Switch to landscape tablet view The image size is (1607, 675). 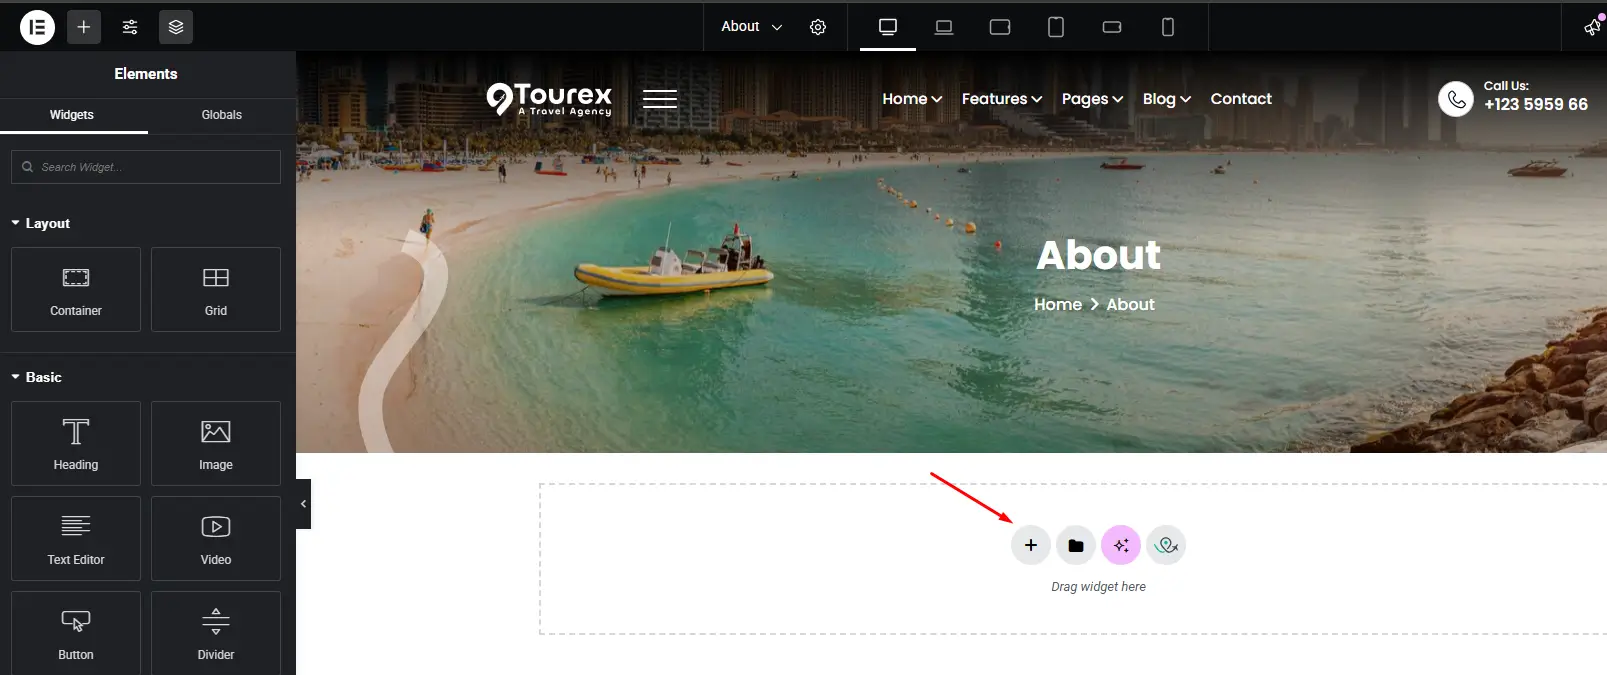1000,27
